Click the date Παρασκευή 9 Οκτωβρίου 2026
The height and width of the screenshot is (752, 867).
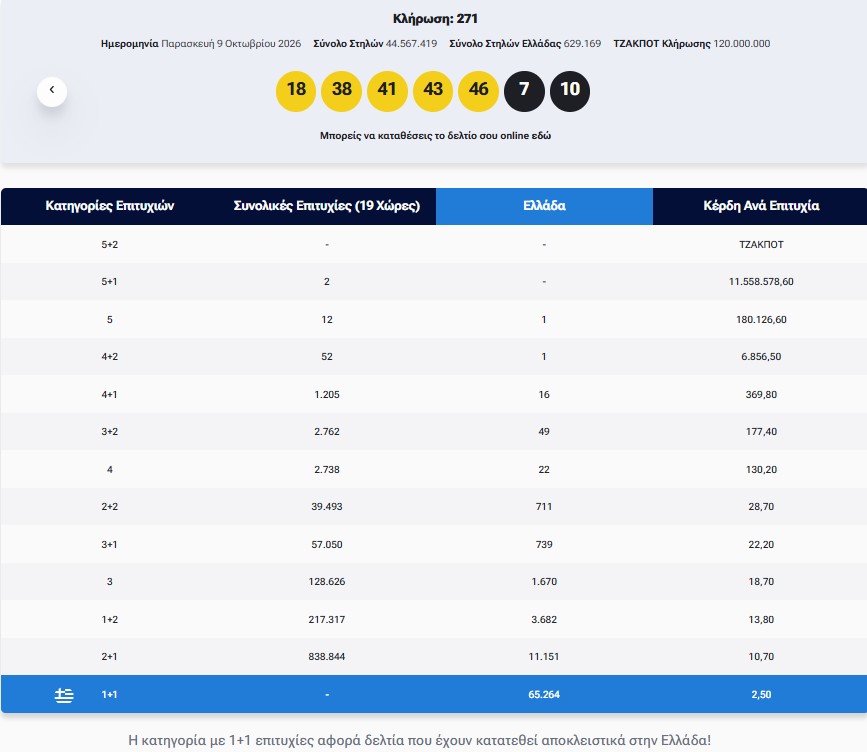(231, 44)
